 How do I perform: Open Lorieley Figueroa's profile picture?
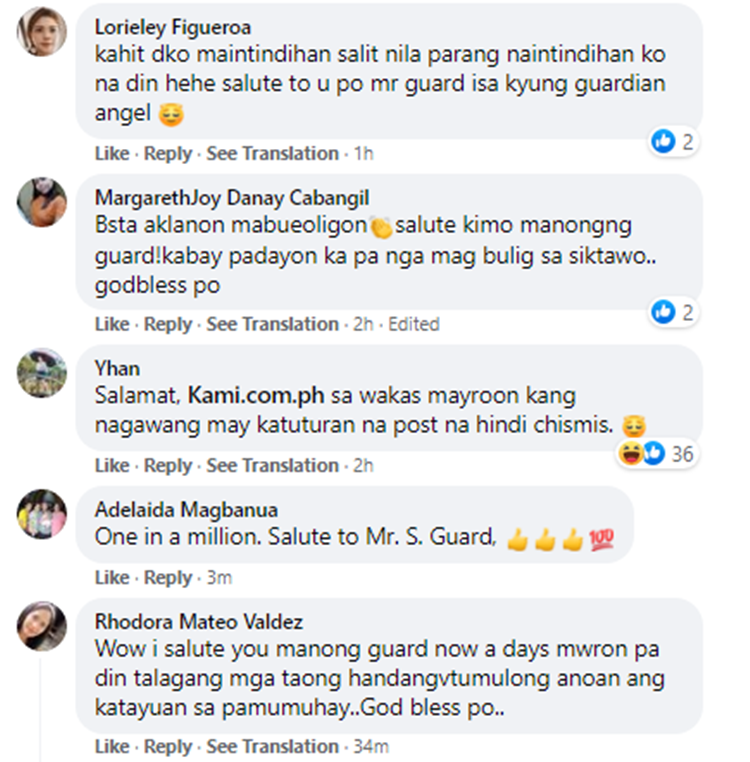42,32
